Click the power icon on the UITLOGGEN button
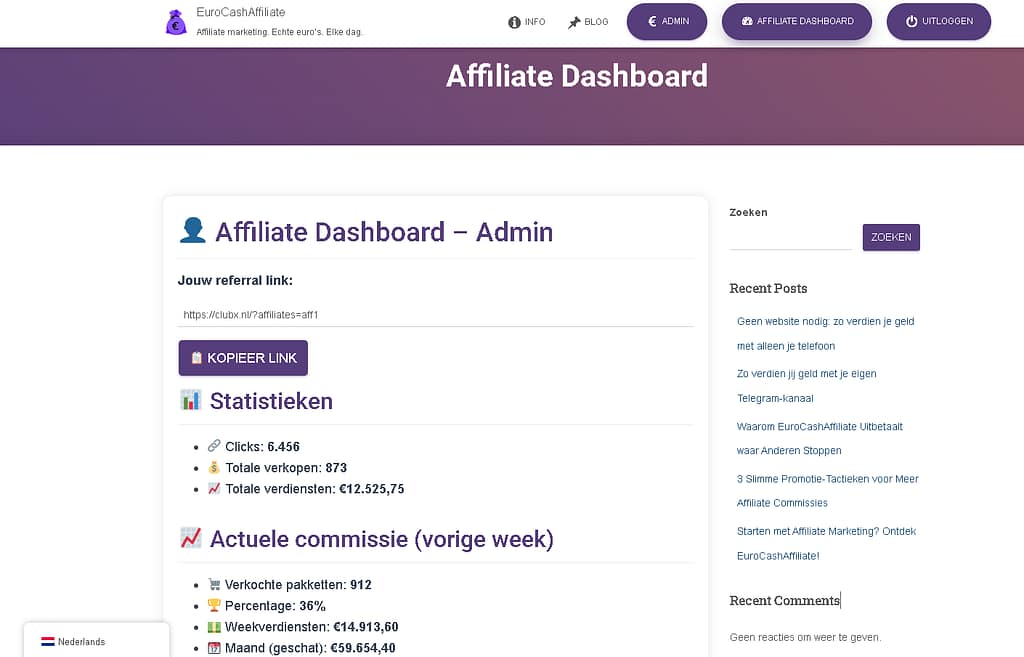Image resolution: width=1024 pixels, height=657 pixels. pos(912,20)
